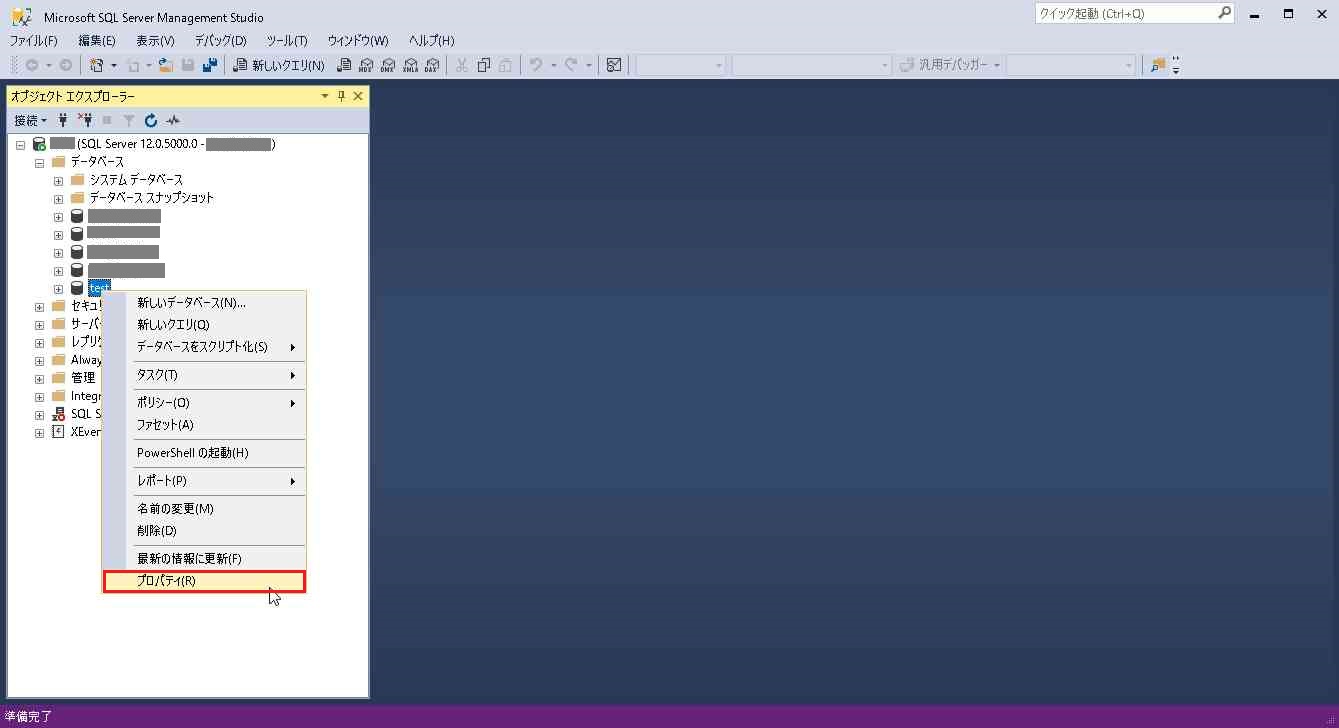This screenshot has height=728, width=1339.
Task: Click the Paste toolbar icon
Action: [x=506, y=65]
